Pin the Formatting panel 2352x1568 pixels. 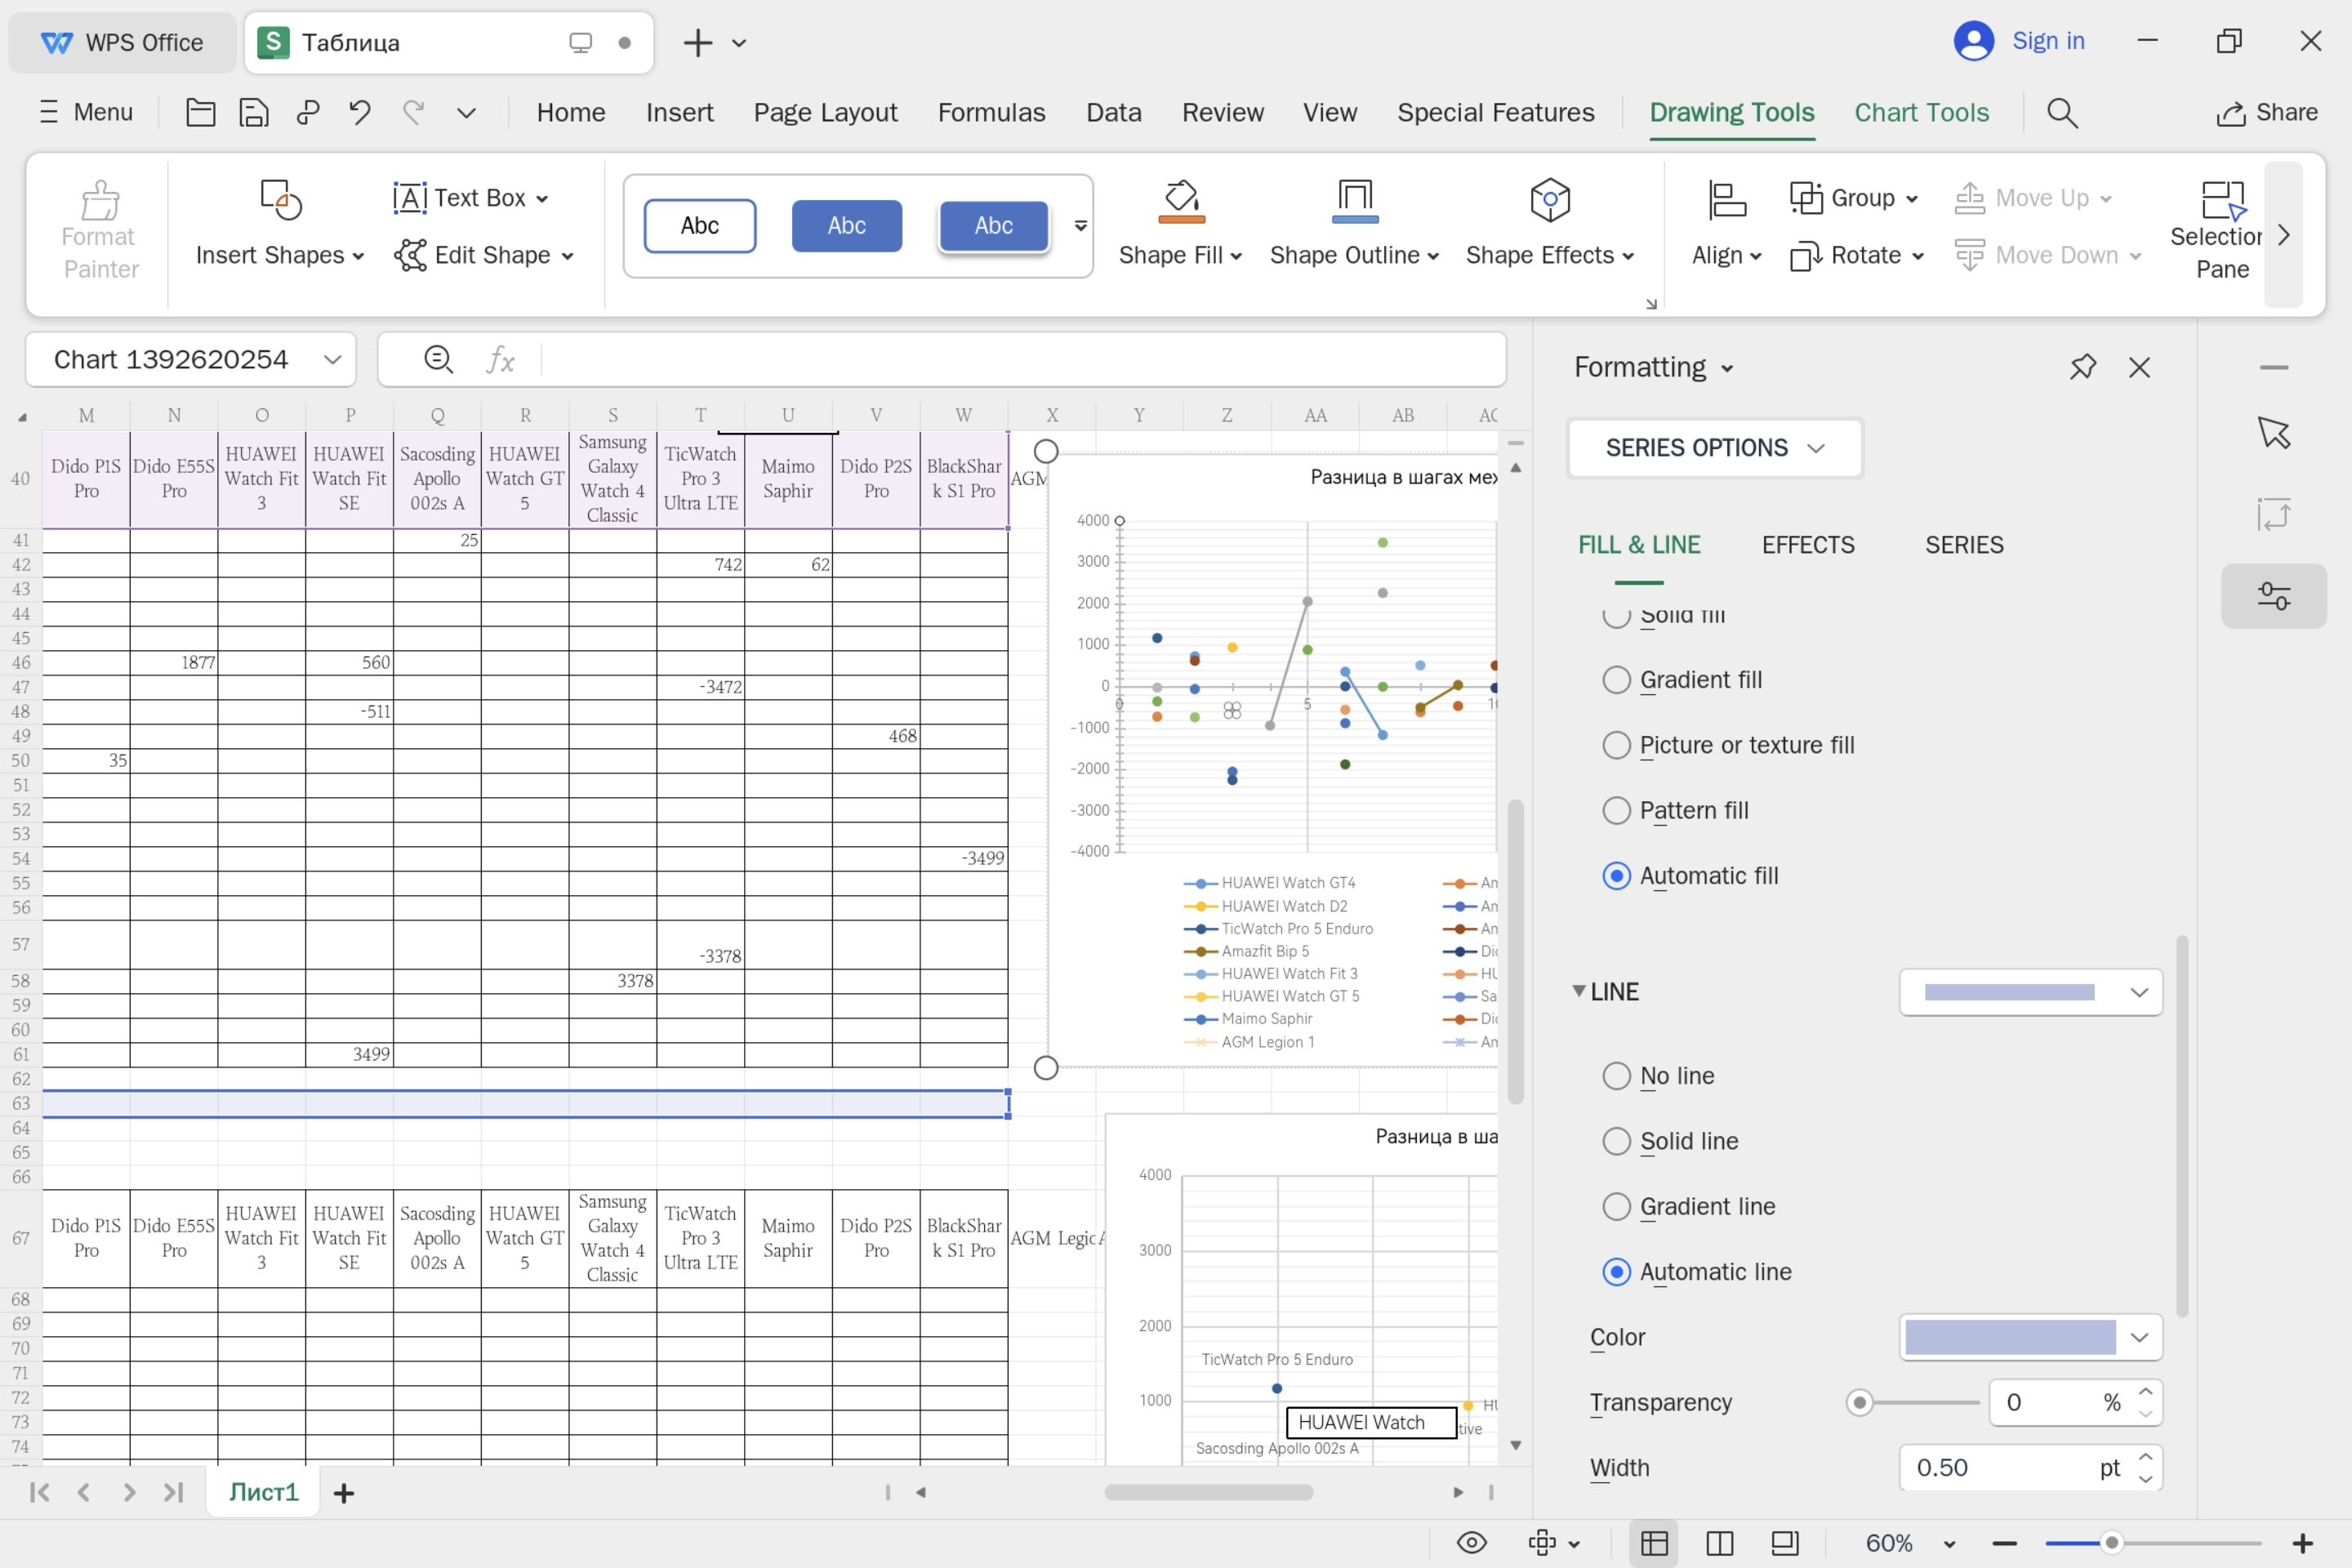click(2082, 367)
